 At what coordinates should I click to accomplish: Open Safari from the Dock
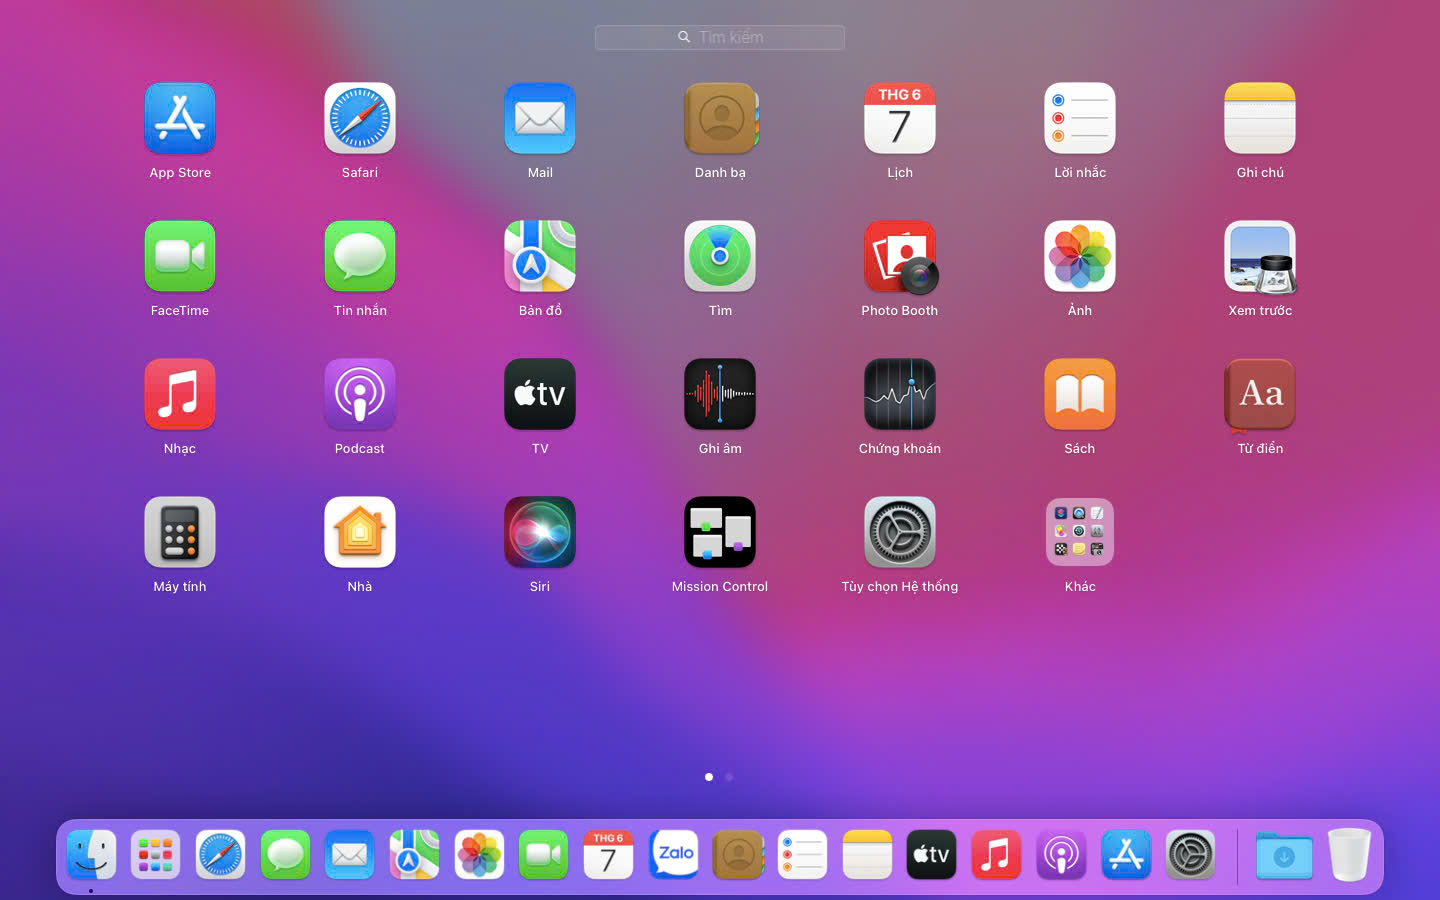(220, 855)
